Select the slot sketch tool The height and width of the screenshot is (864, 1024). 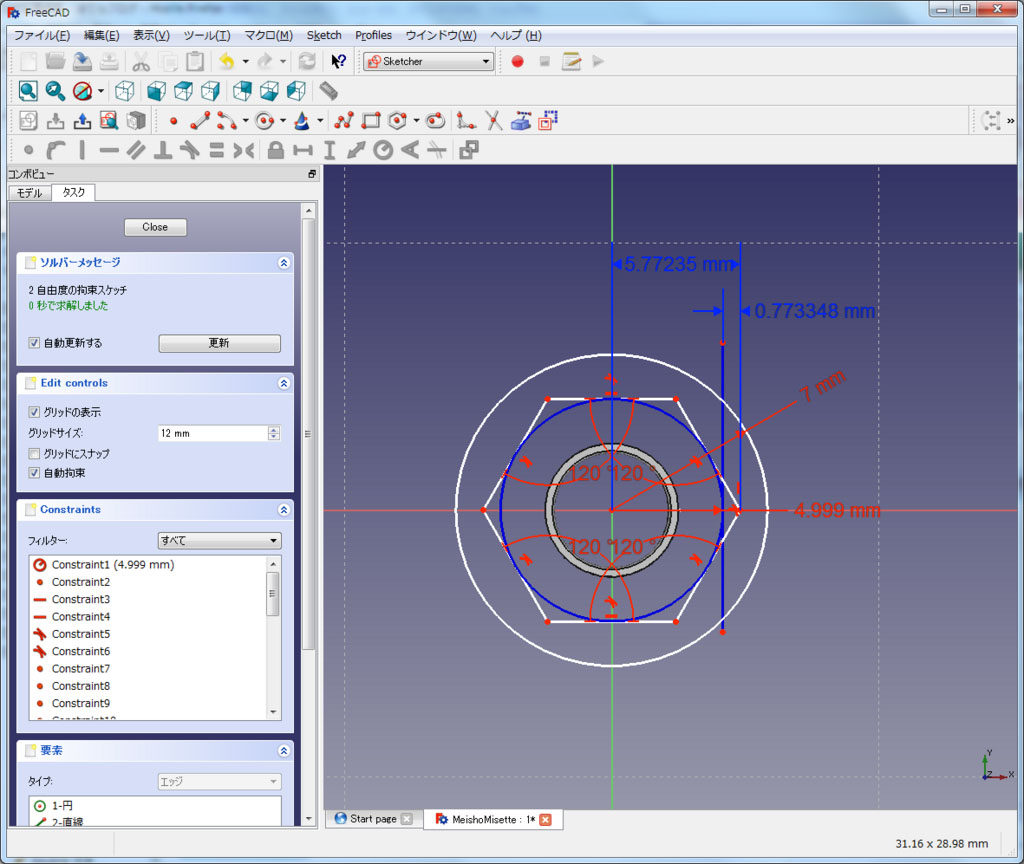(435, 121)
